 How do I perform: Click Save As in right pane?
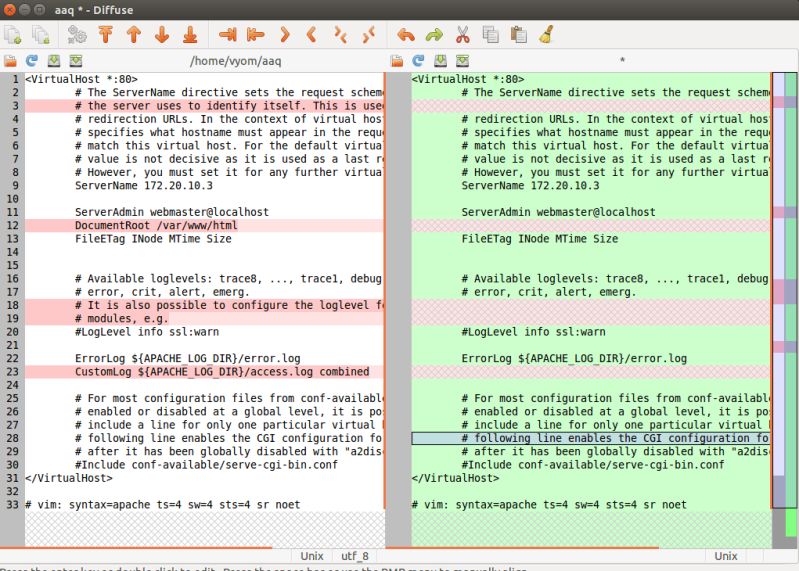point(463,61)
